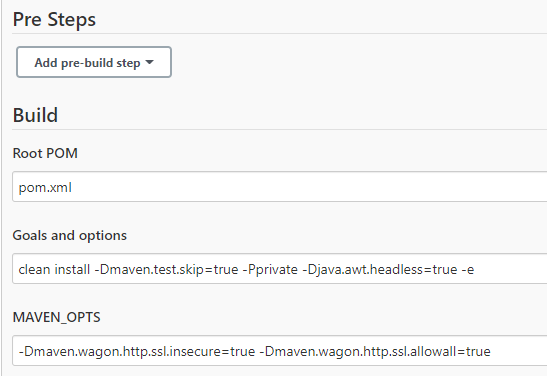The image size is (547, 376).
Task: Click the -Dmaven.test.skip=true option text
Action: click(166, 269)
